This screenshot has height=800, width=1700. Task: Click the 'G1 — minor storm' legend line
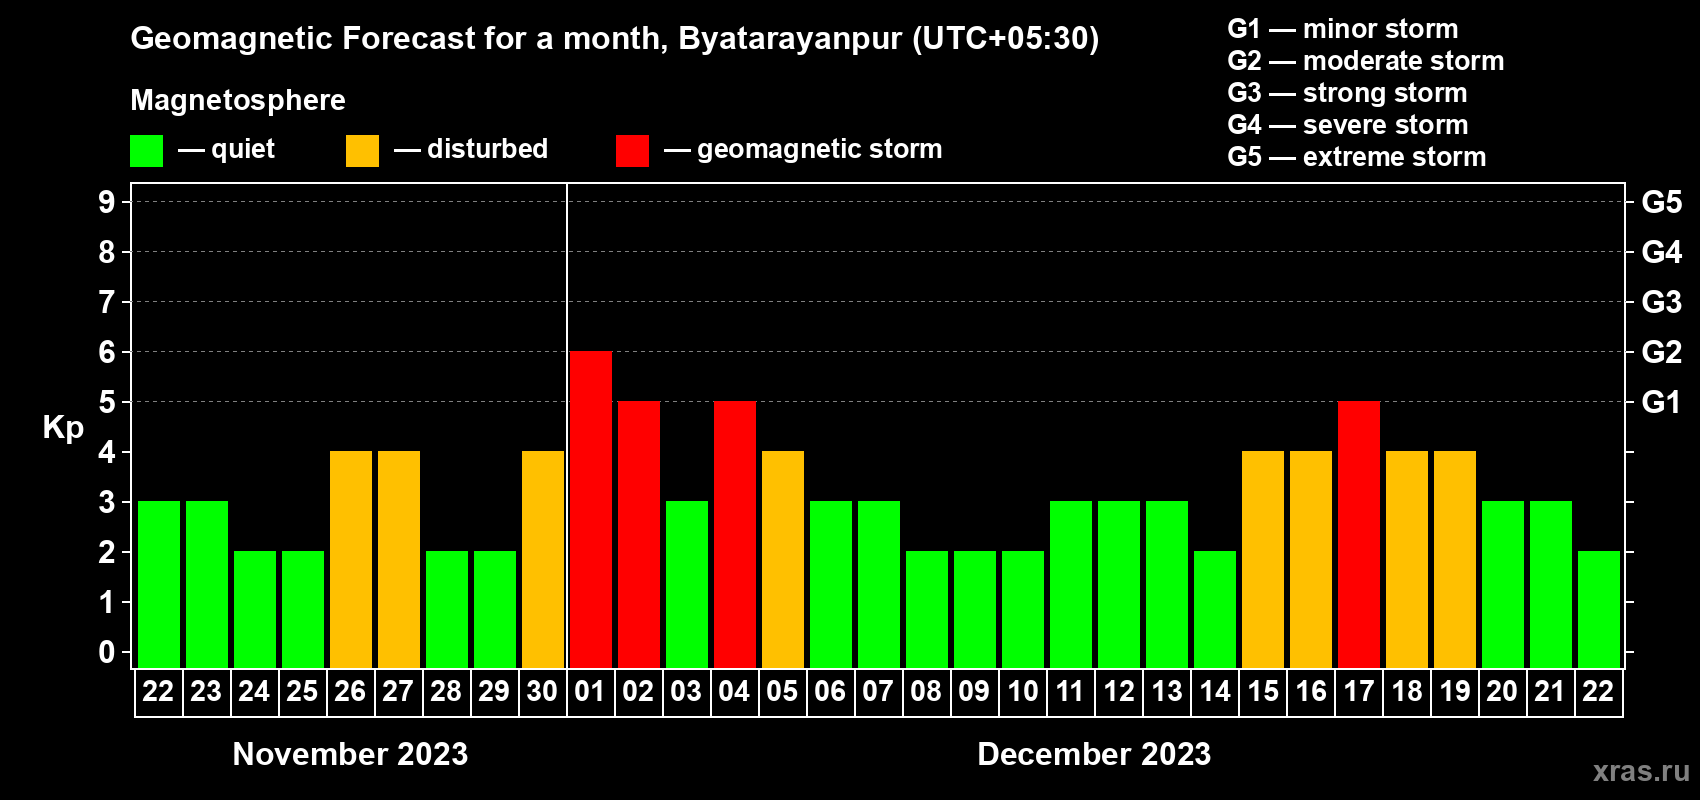tap(1343, 29)
